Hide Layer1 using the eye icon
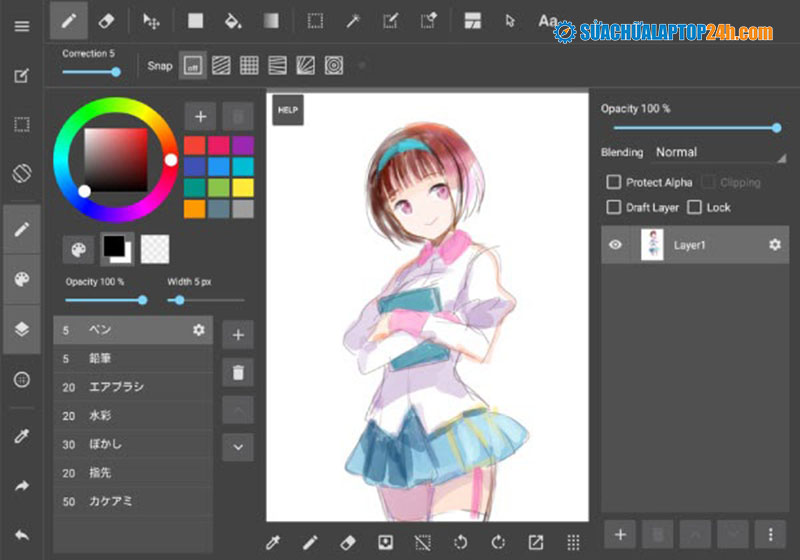 coord(616,245)
